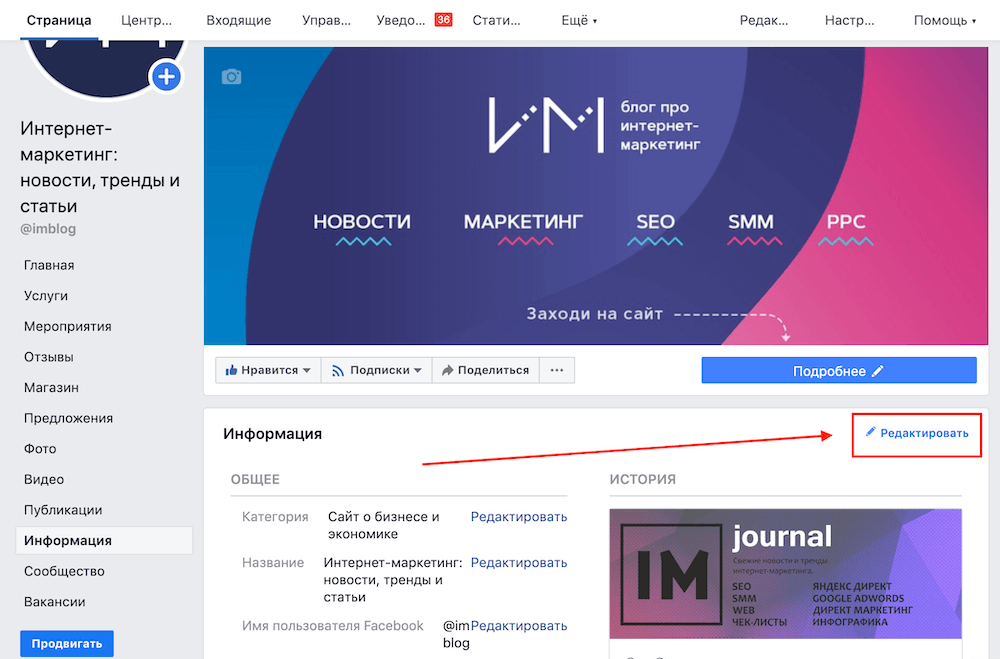Edit Имя пользователя Facebook via Редактировать
Viewport: 1000px width, 659px height.
518,626
